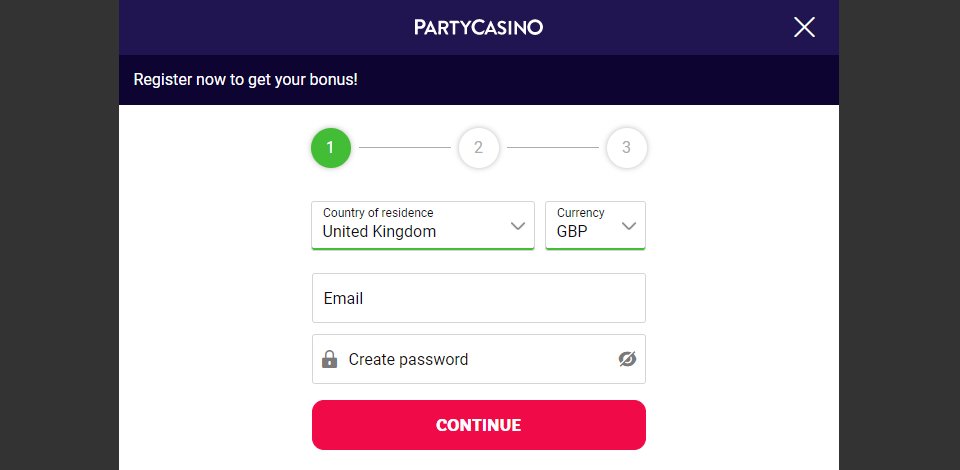Screen dimensions: 960x470
Task: Focus the Email input field
Action: click(479, 298)
